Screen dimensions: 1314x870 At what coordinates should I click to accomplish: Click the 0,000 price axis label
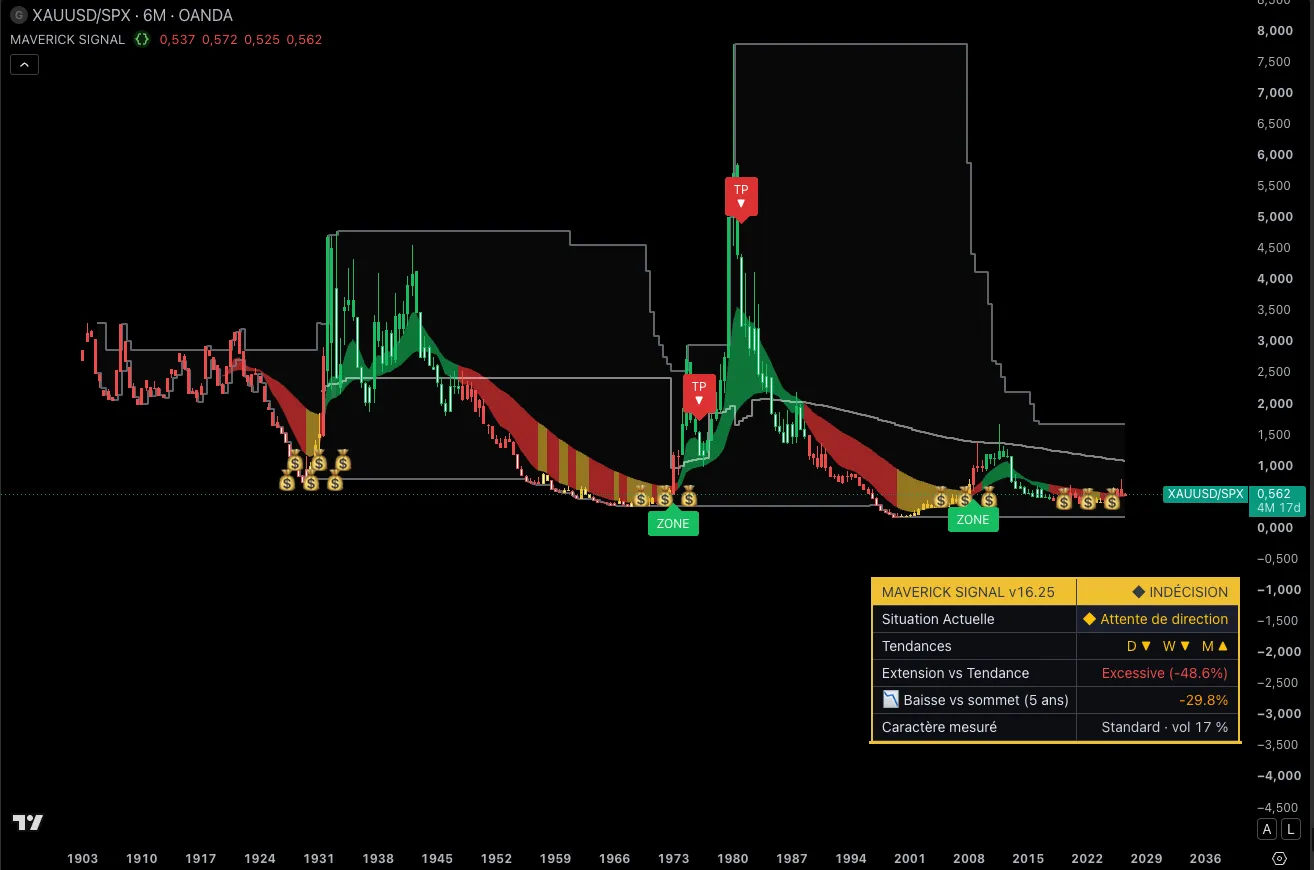click(x=1274, y=527)
